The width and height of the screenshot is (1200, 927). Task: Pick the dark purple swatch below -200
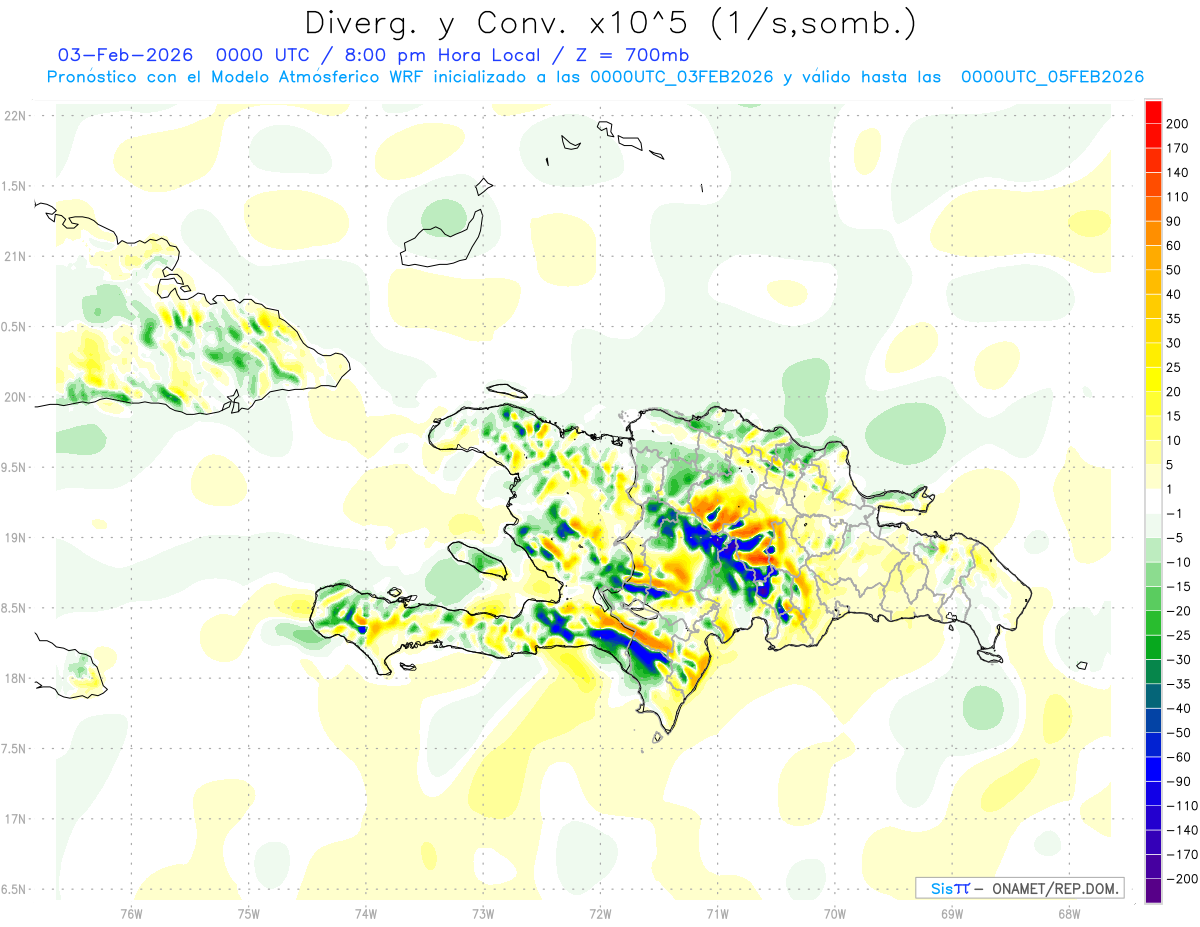click(x=1153, y=890)
